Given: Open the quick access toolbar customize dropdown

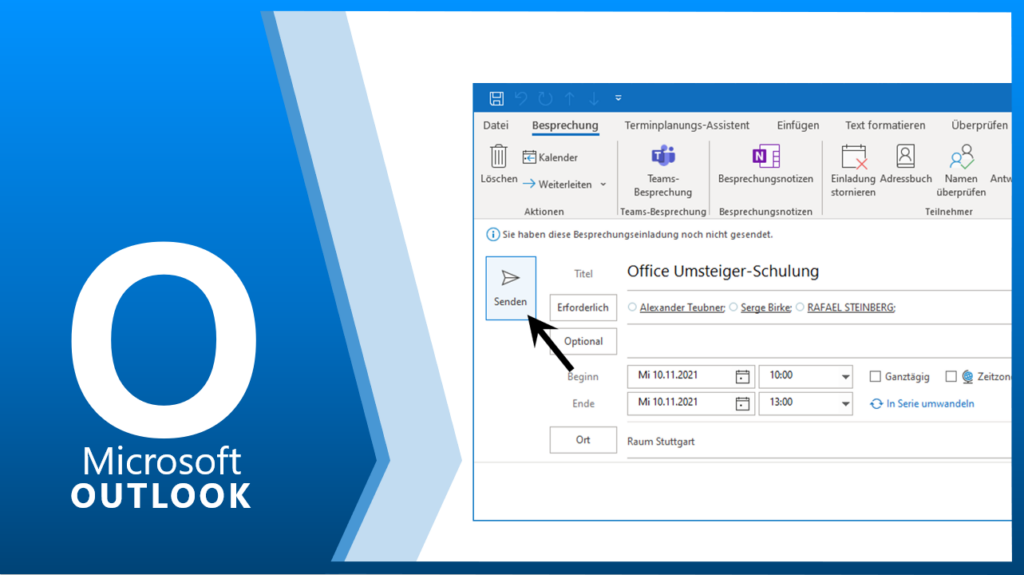Looking at the screenshot, I should [x=618, y=99].
